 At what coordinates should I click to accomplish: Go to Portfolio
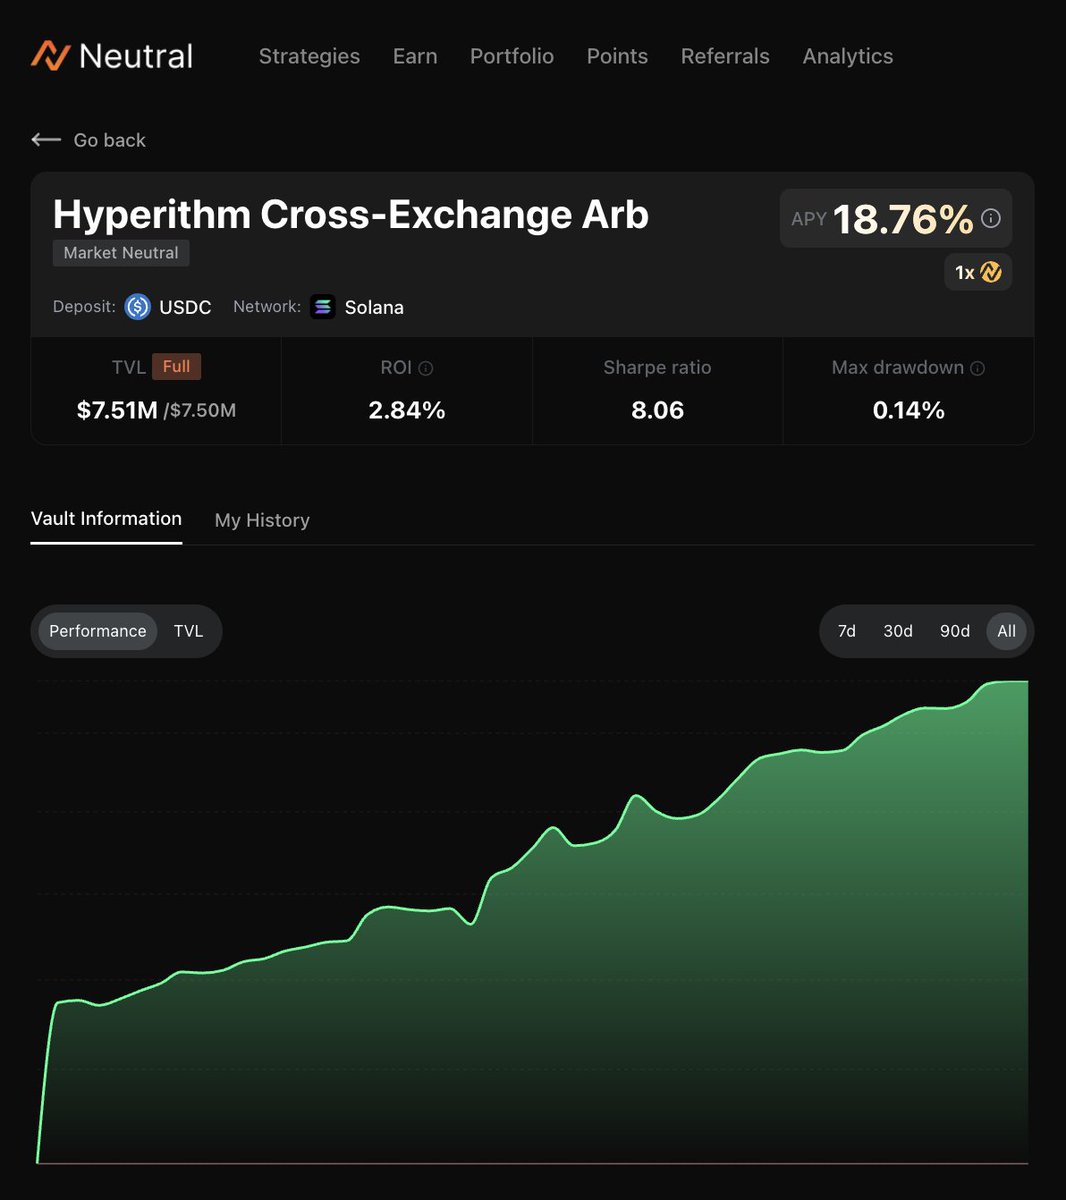coord(512,56)
